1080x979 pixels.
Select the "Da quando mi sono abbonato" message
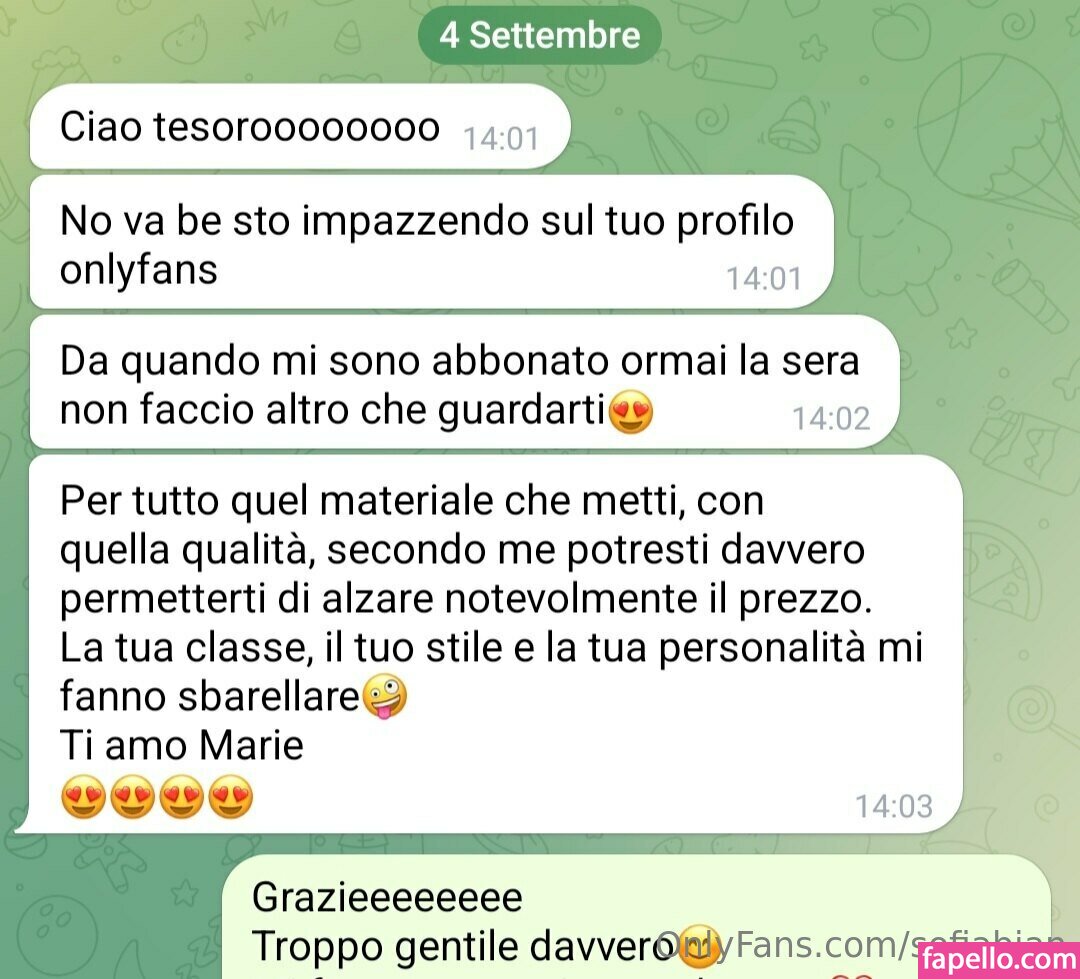click(x=465, y=382)
